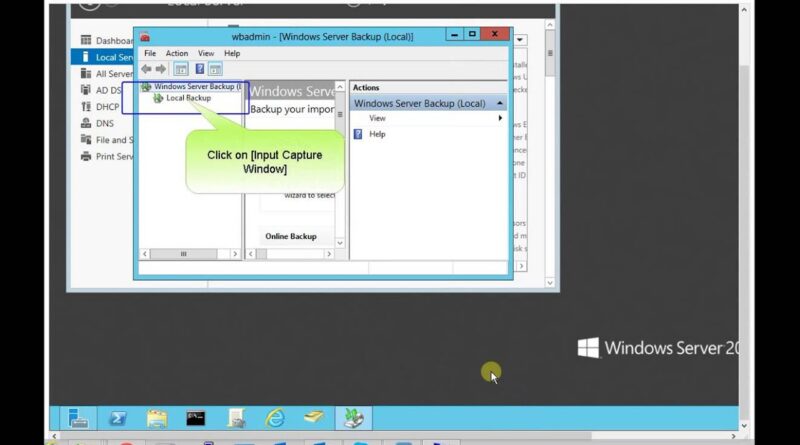800x445 pixels.
Task: Launch Internet Explorer from the taskbar
Action: (275, 418)
